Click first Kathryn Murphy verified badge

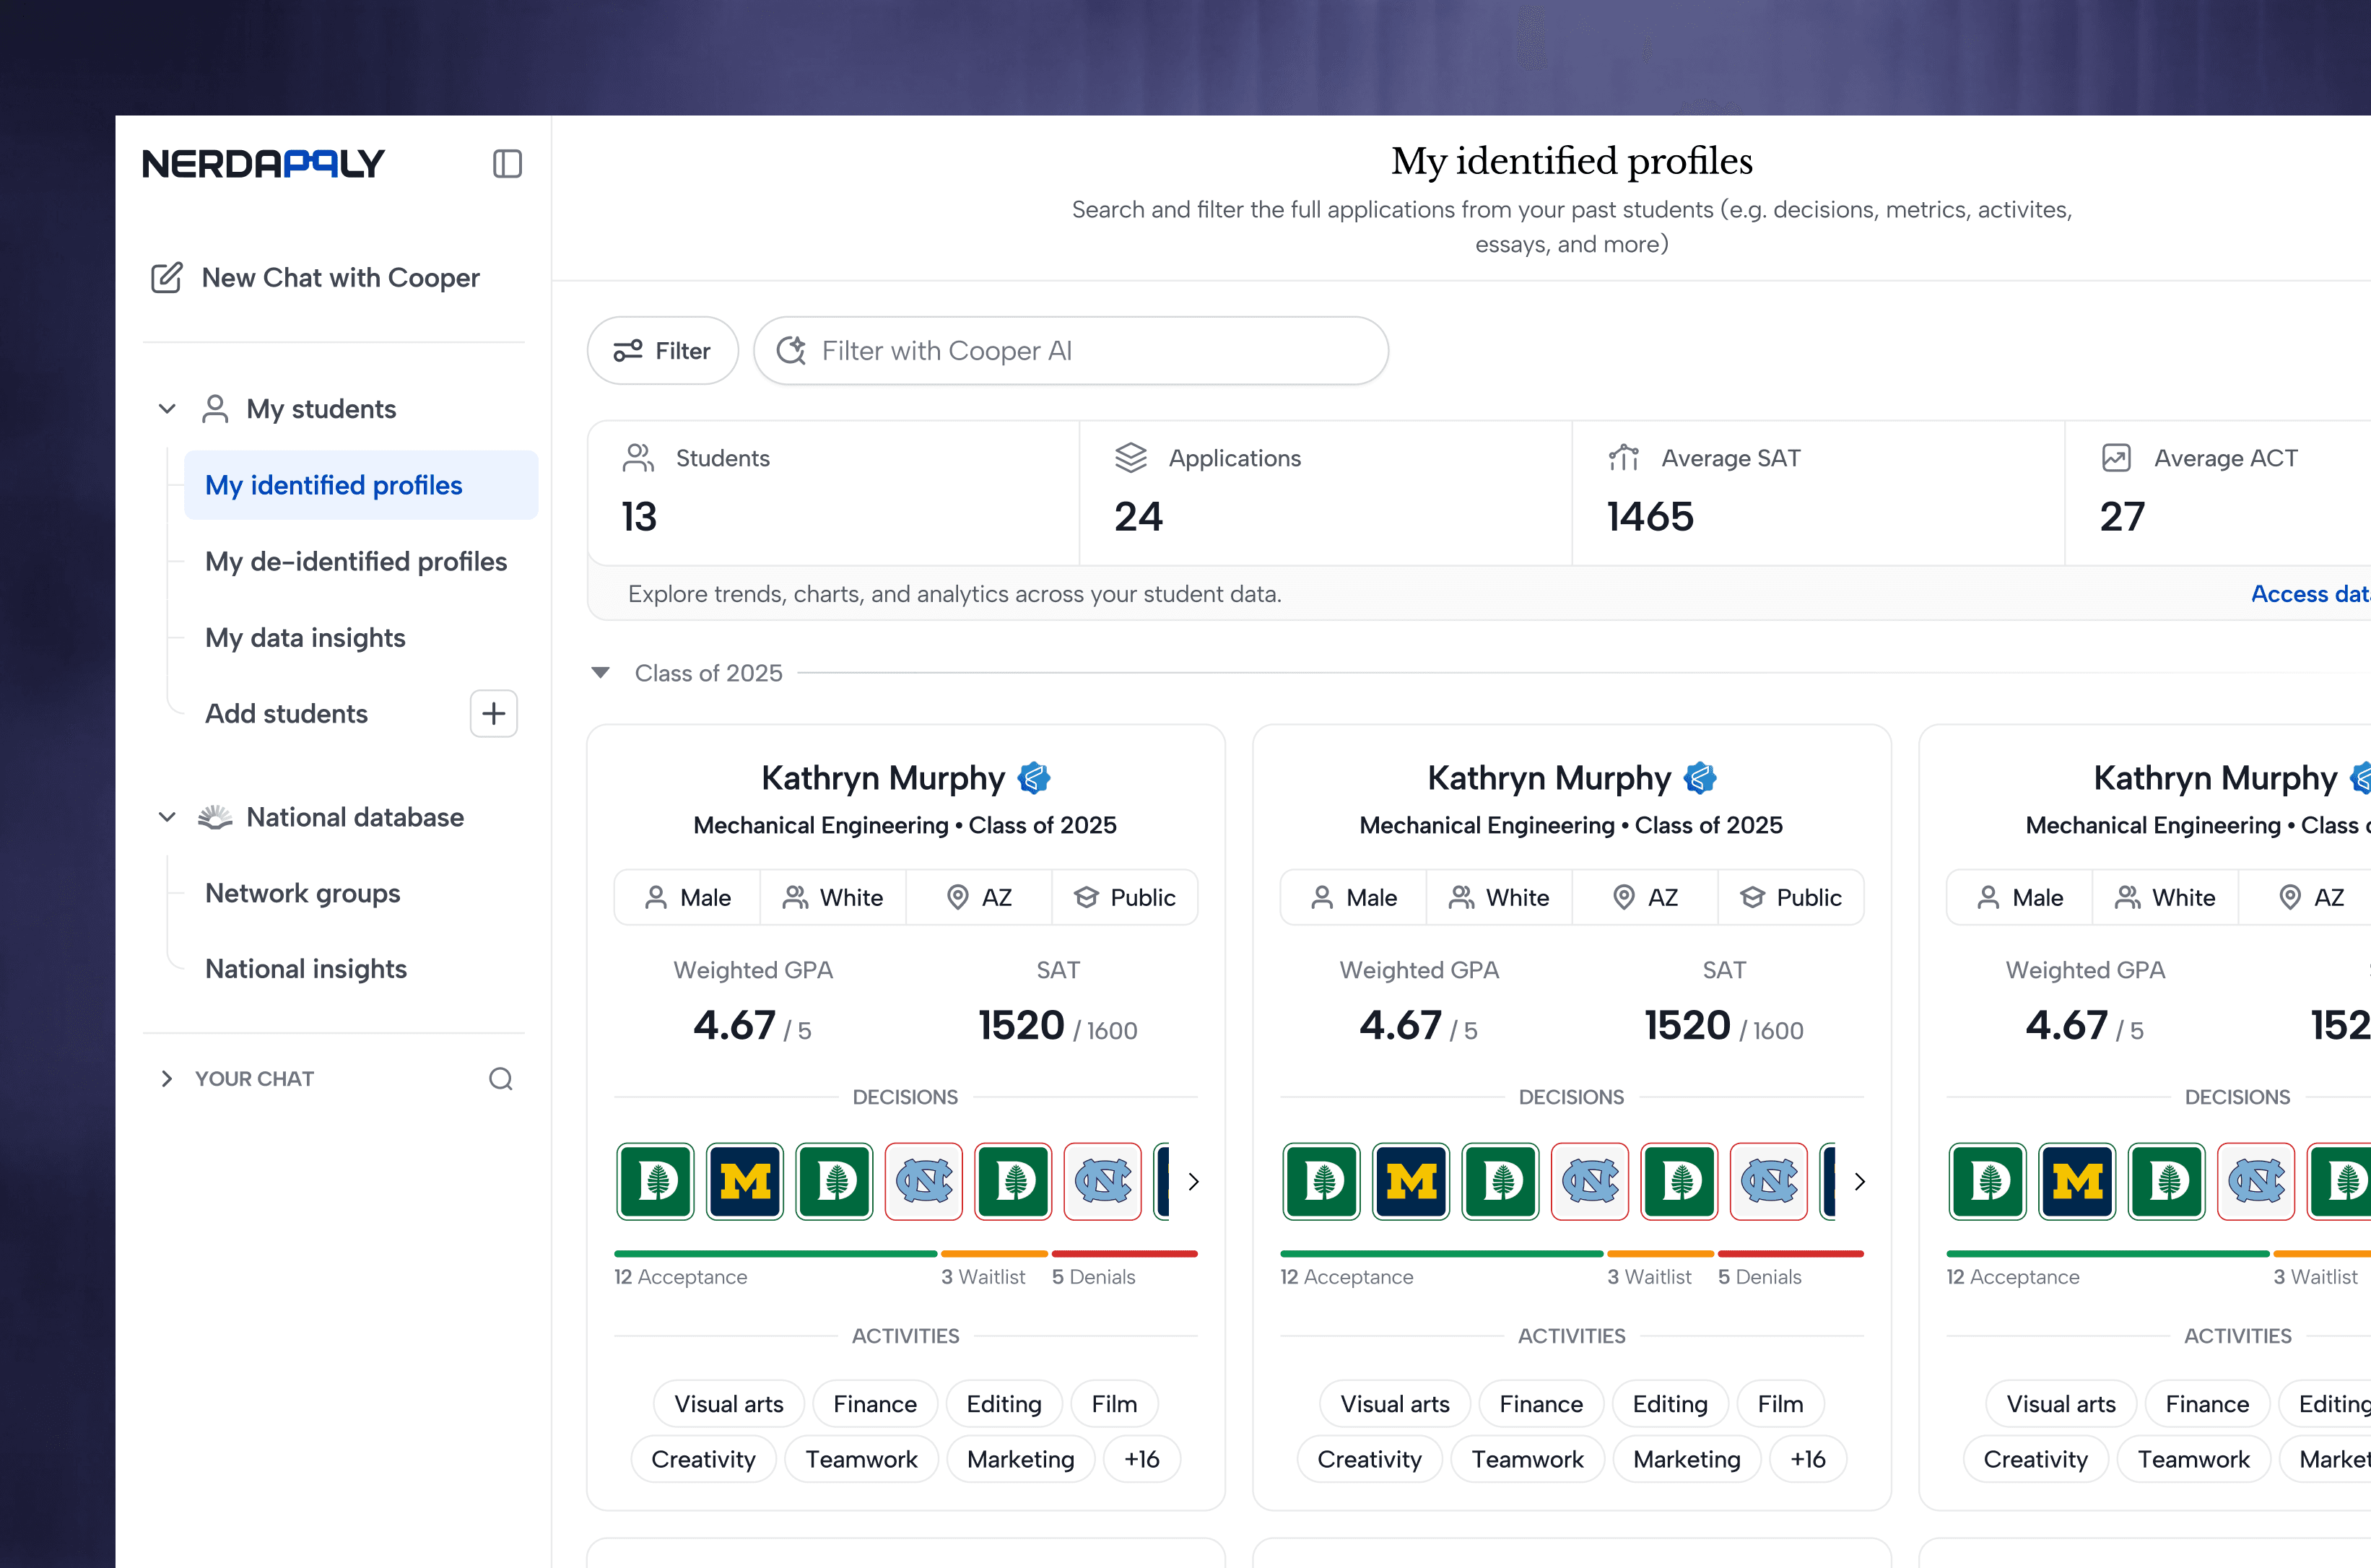tap(1033, 778)
